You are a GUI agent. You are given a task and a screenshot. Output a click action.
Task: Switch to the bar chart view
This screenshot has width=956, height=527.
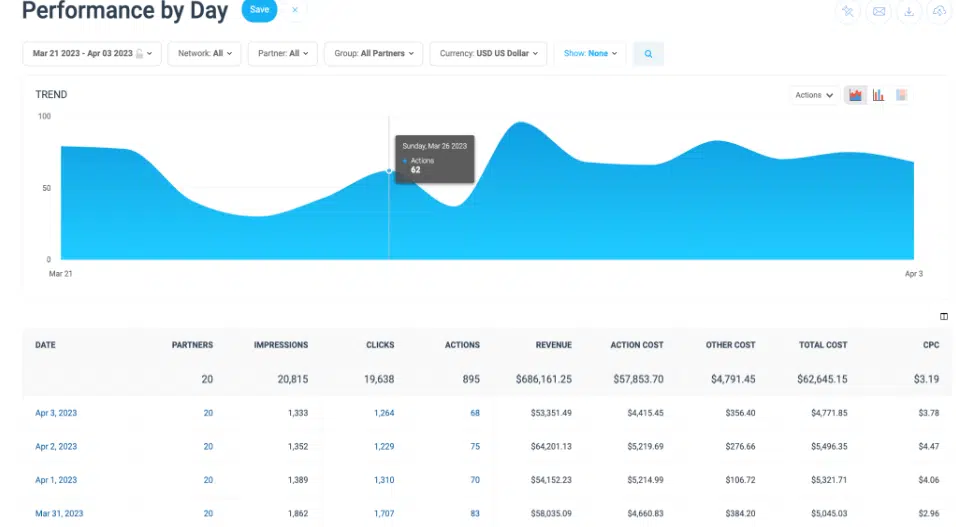[878, 95]
